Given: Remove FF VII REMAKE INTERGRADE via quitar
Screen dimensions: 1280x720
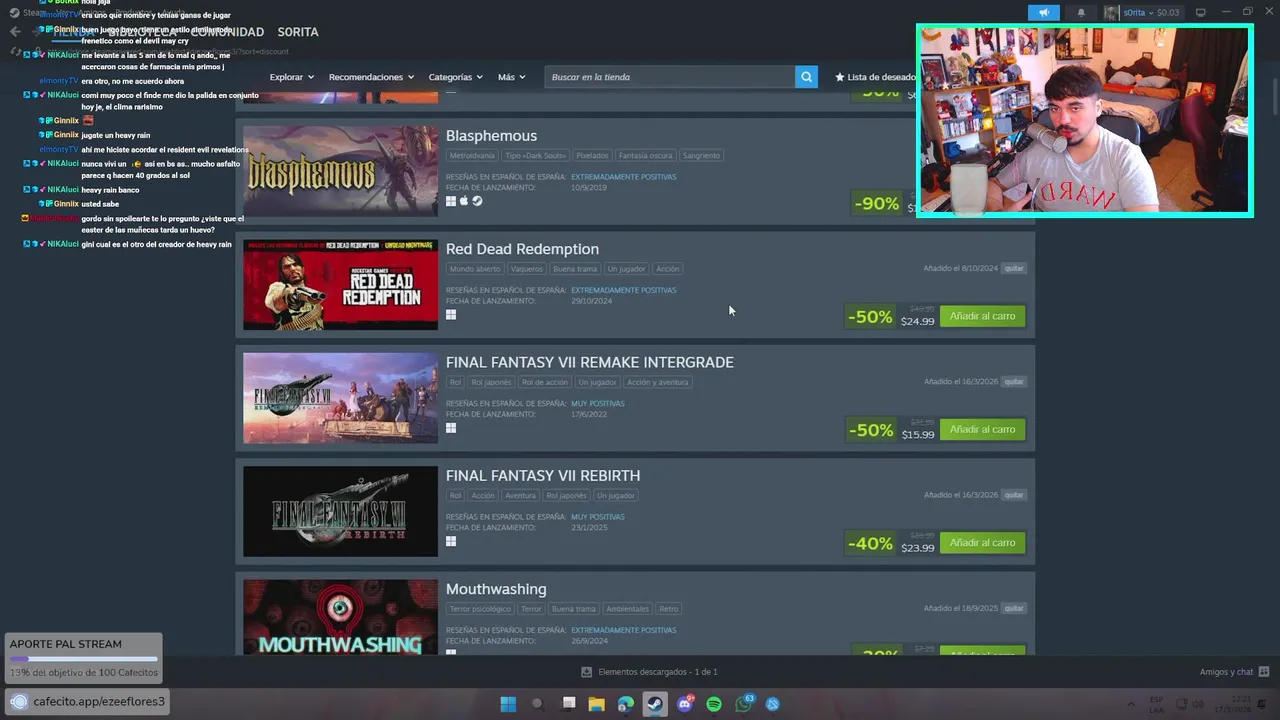Looking at the screenshot, I should (x=1014, y=381).
